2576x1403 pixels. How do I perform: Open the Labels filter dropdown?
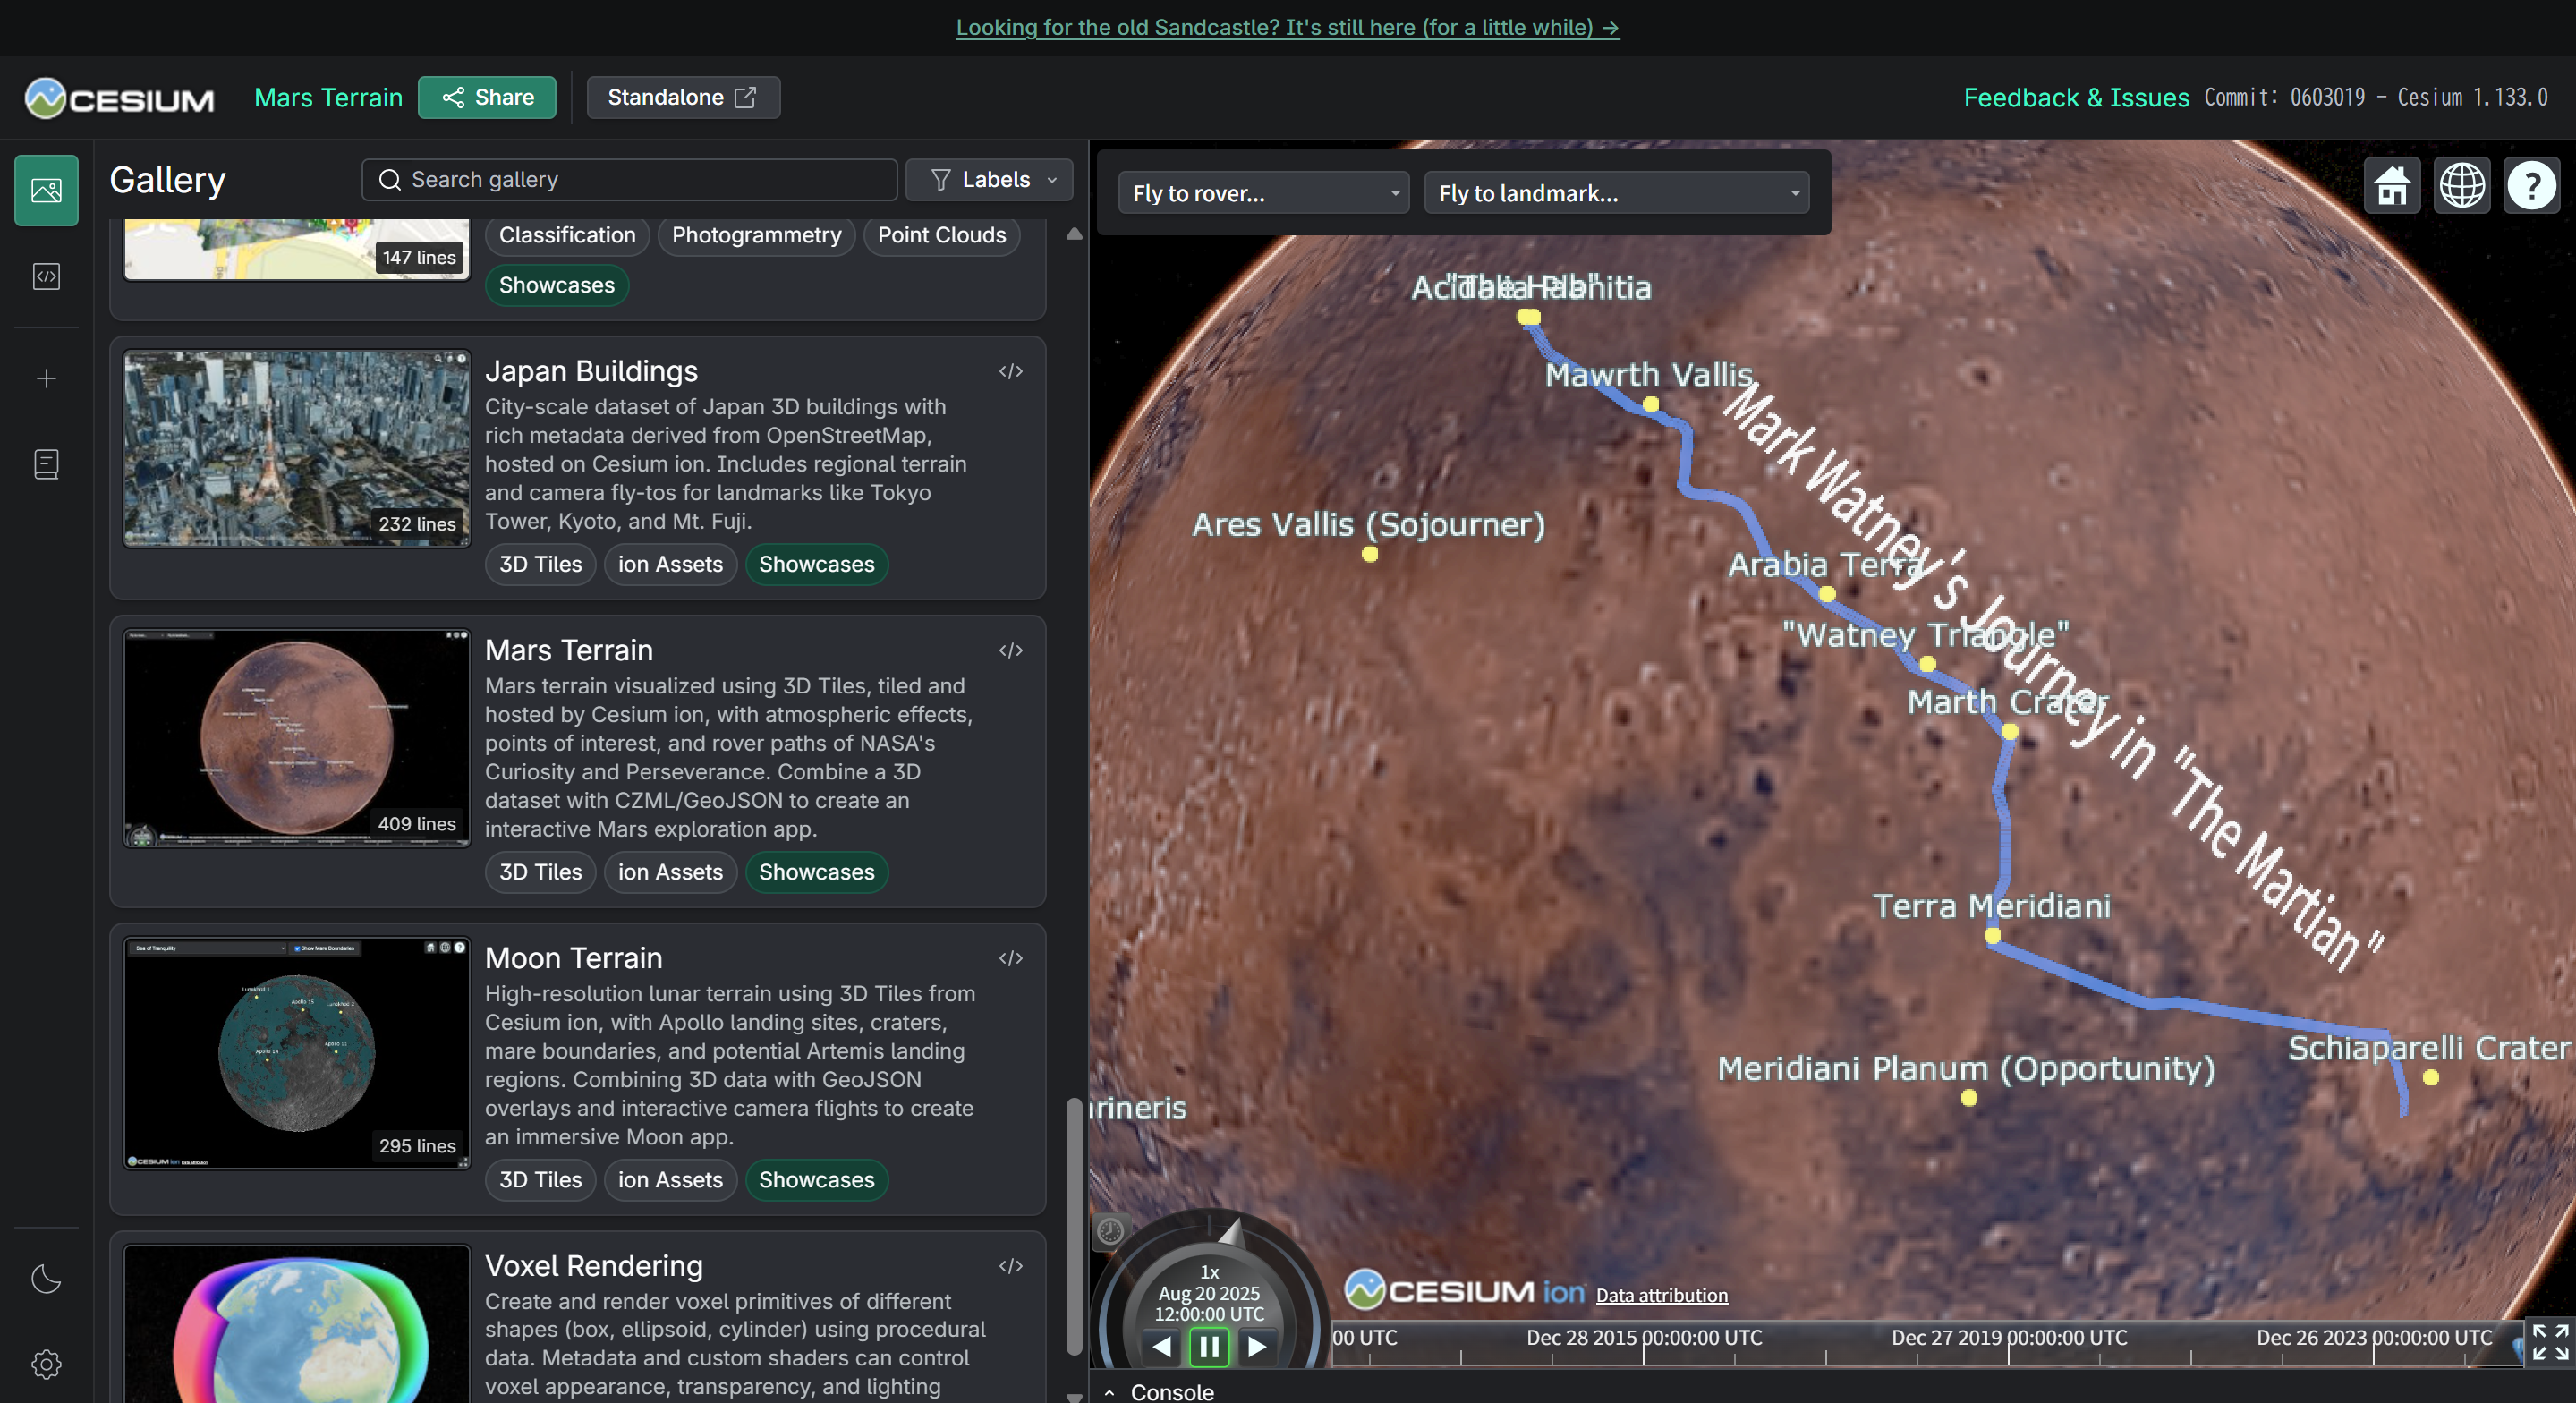(990, 179)
